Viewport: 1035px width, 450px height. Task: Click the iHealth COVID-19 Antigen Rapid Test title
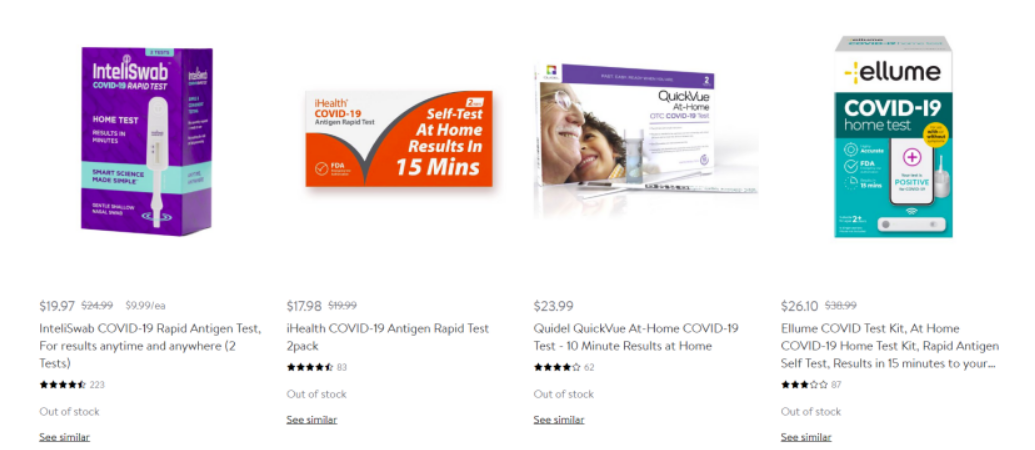click(x=388, y=337)
